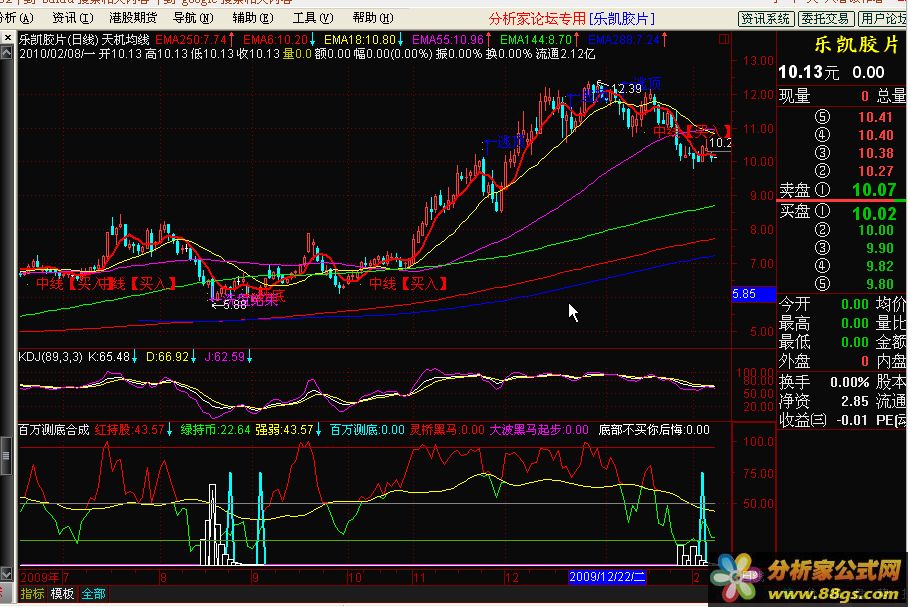Click the 乐凯胶片(日线) 天机均线 chart title
910x609 pixels.
pos(85,40)
